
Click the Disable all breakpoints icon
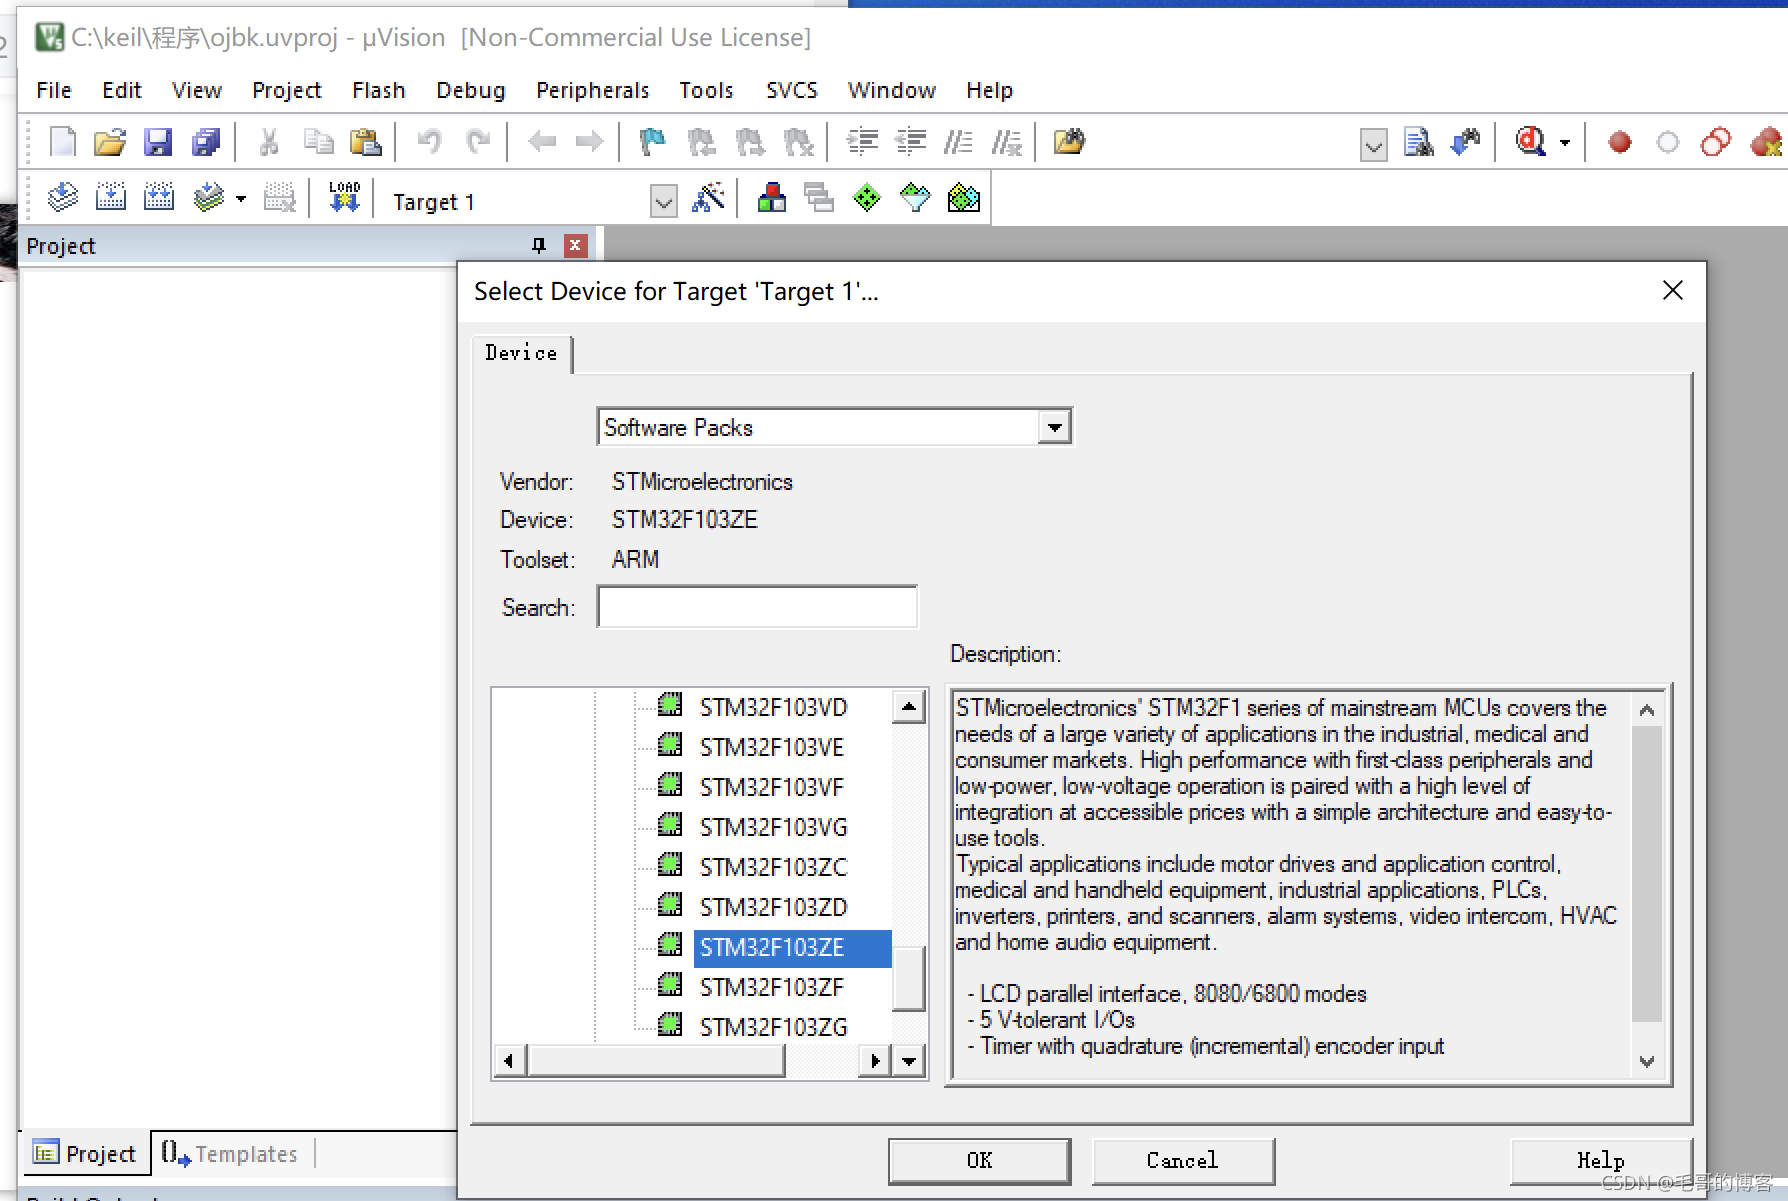(x=1716, y=142)
